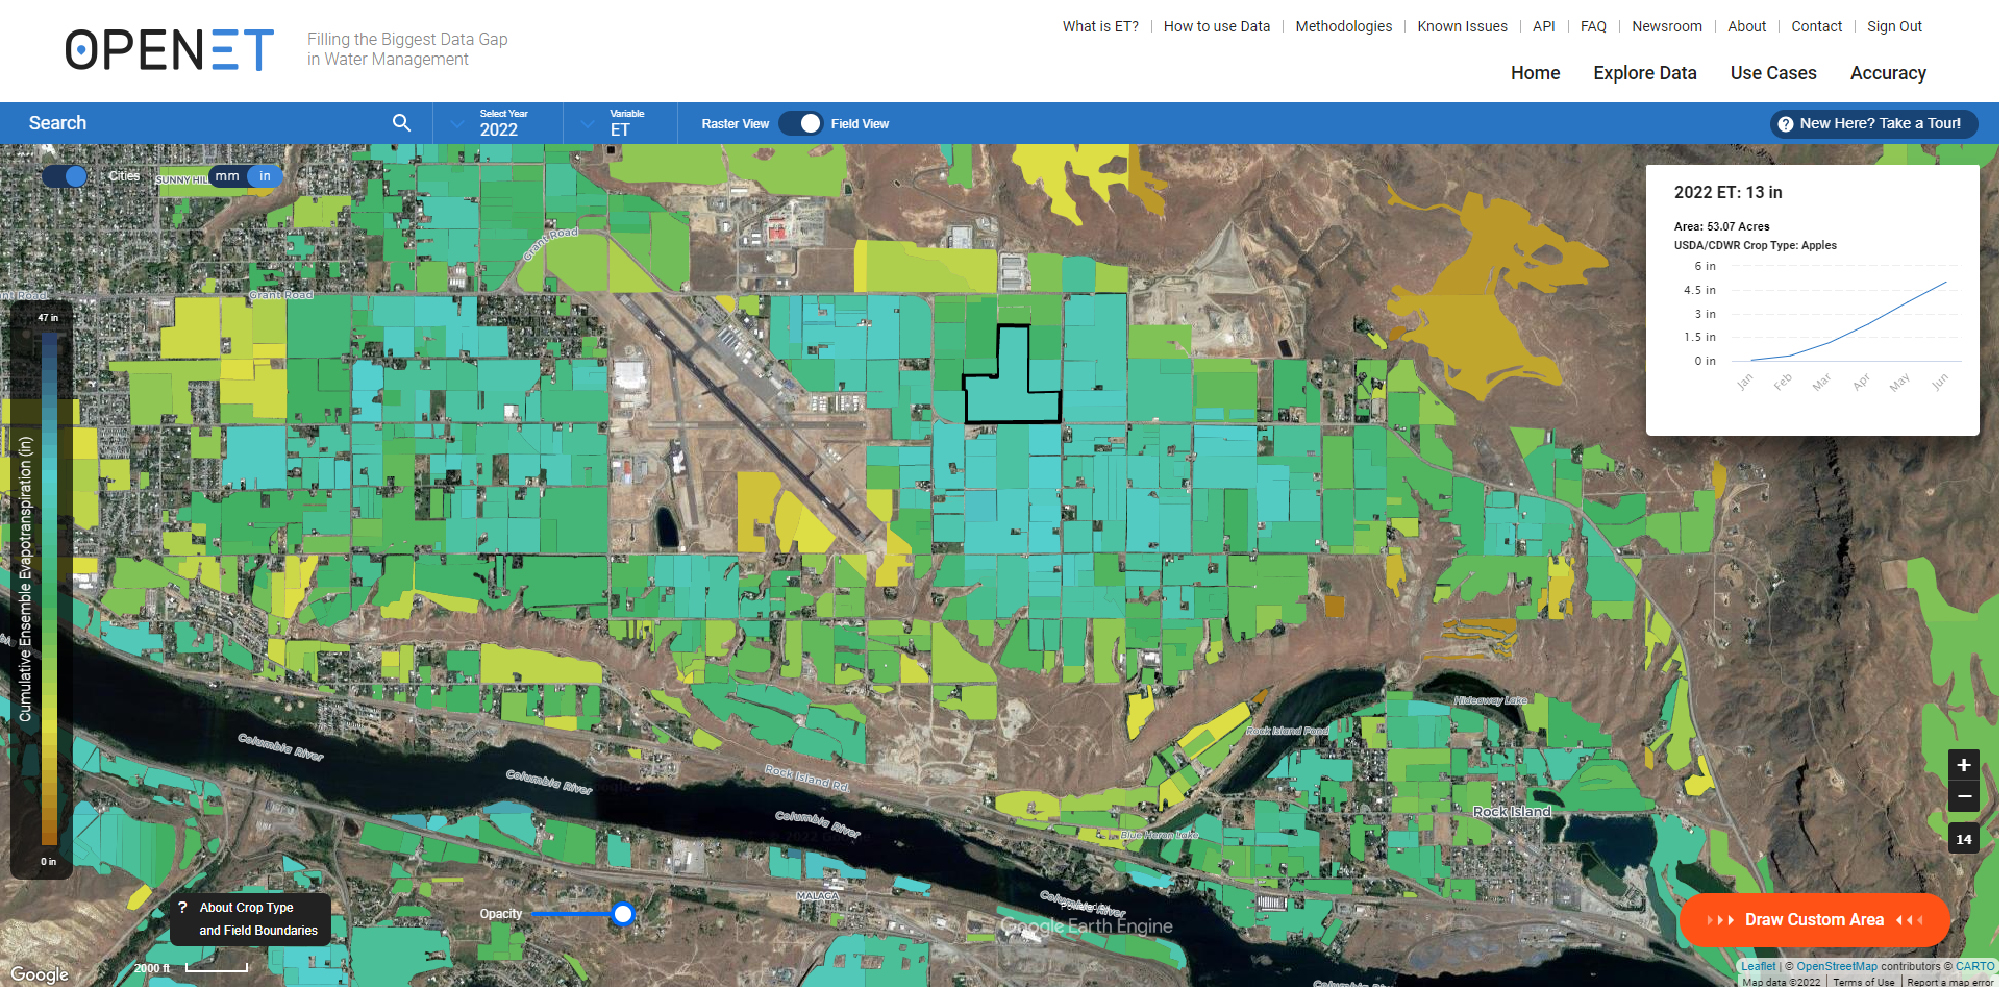Click the OpenET logo
The height and width of the screenshot is (987, 2000).
[170, 50]
